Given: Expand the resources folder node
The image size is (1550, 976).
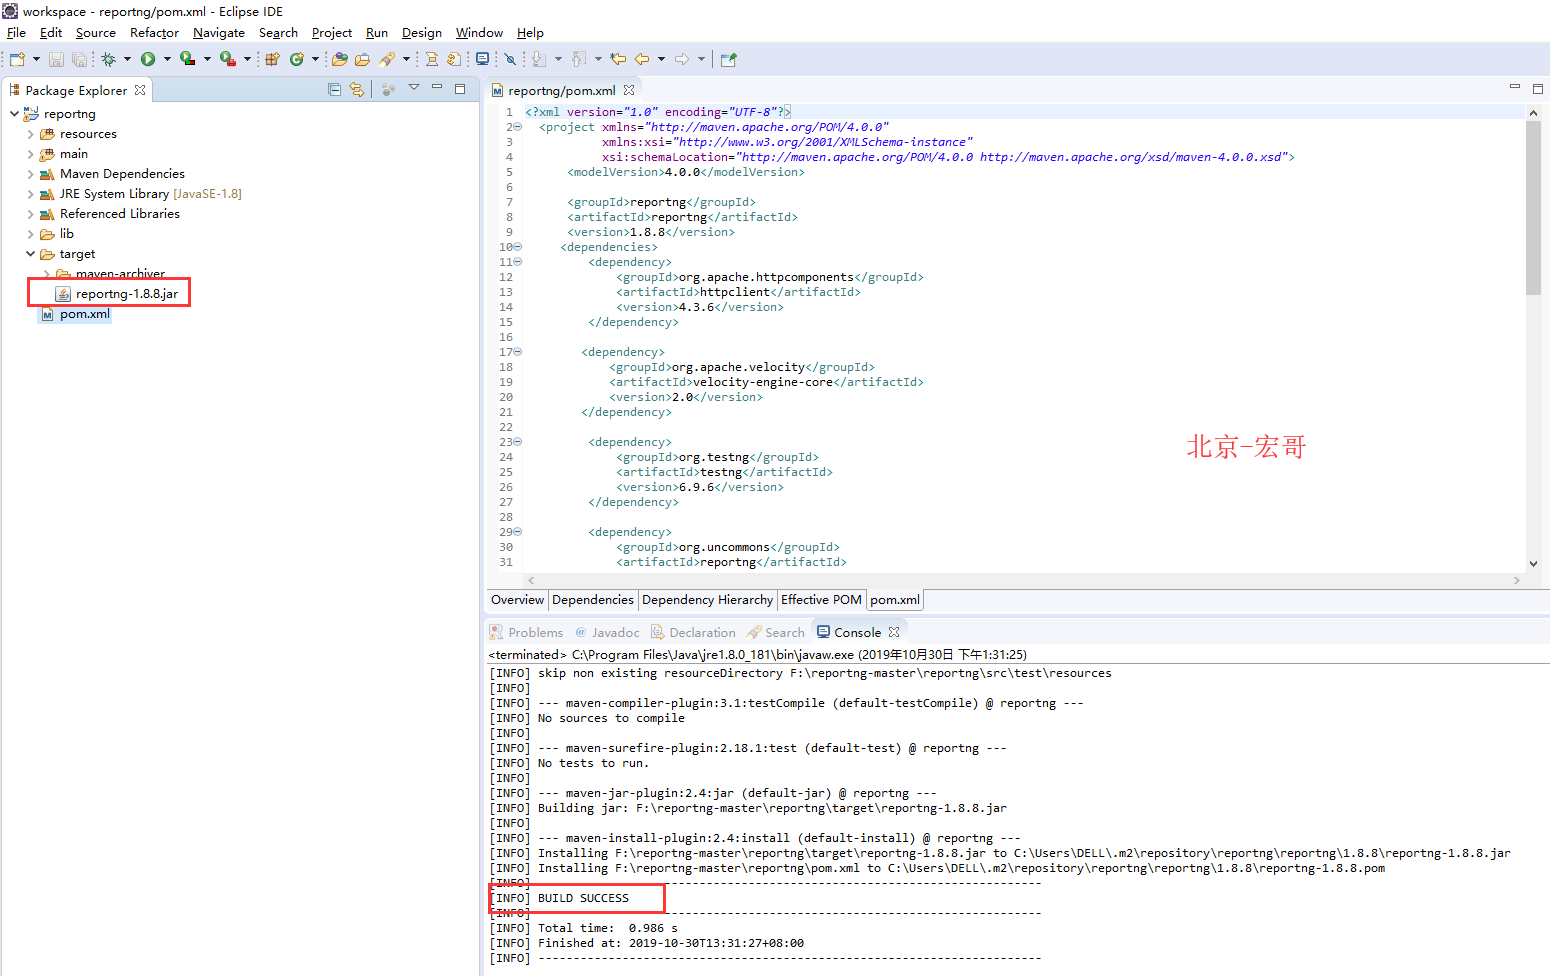Looking at the screenshot, I should tap(30, 134).
